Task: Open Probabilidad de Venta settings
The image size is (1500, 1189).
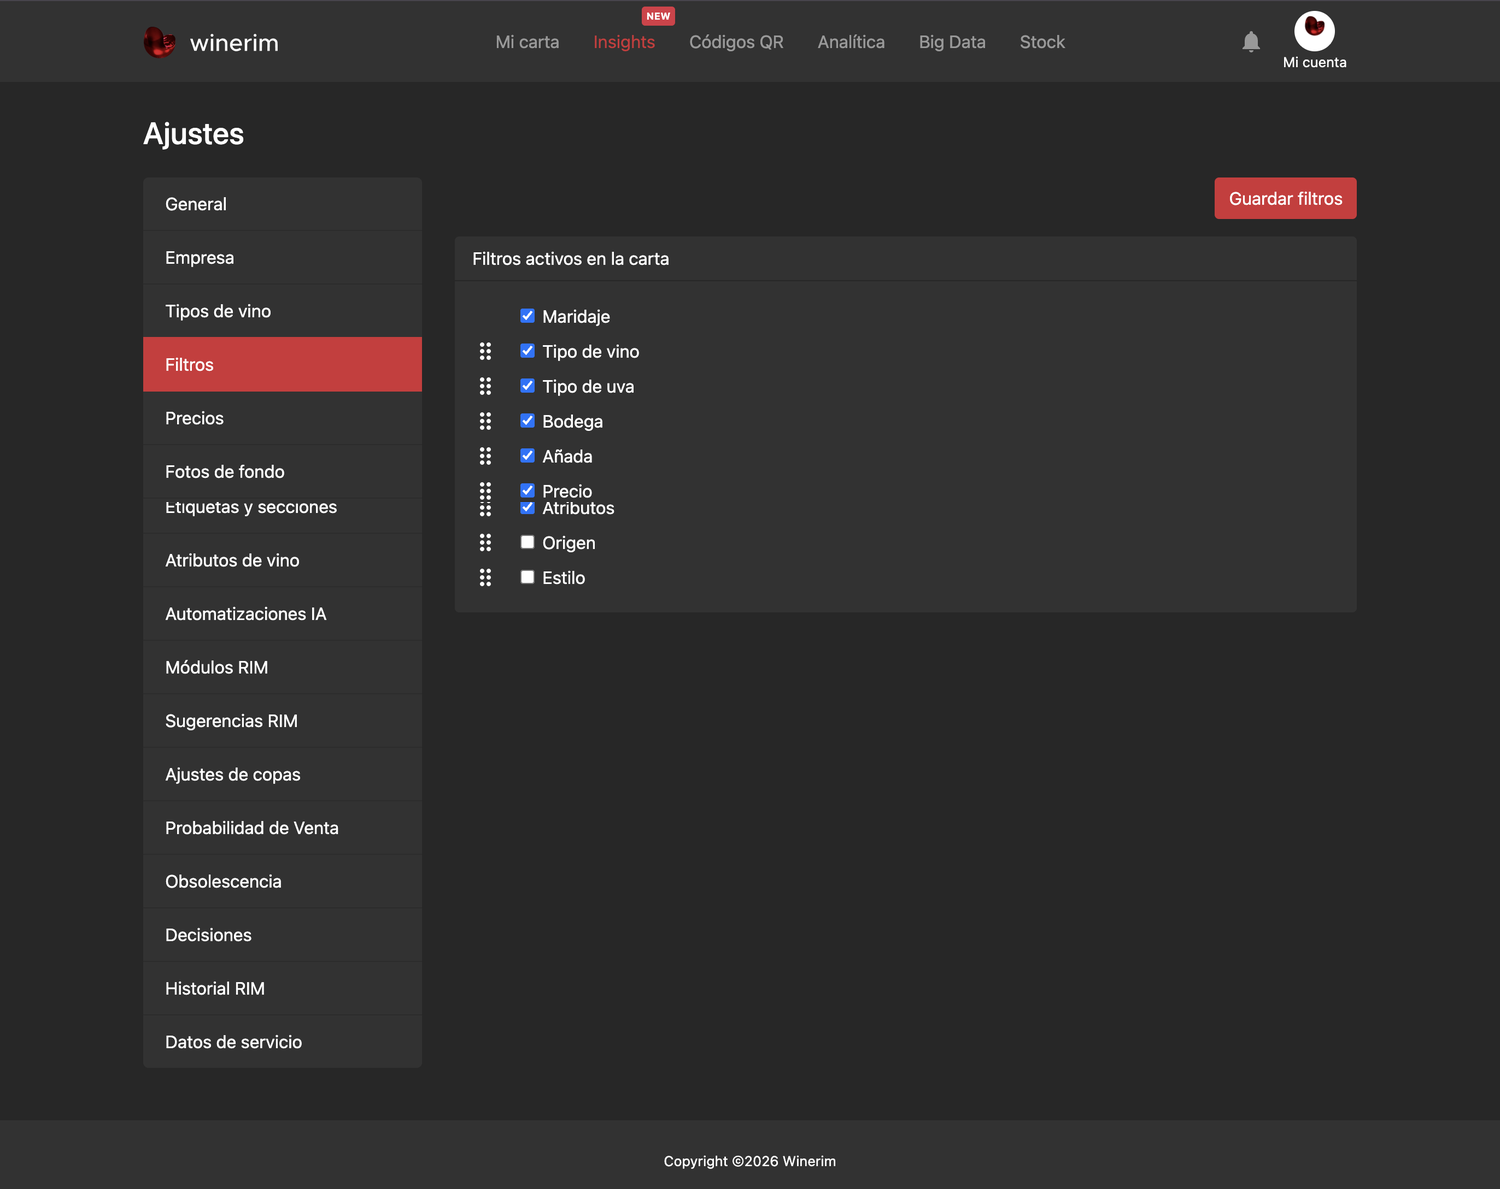Action: pos(282,828)
